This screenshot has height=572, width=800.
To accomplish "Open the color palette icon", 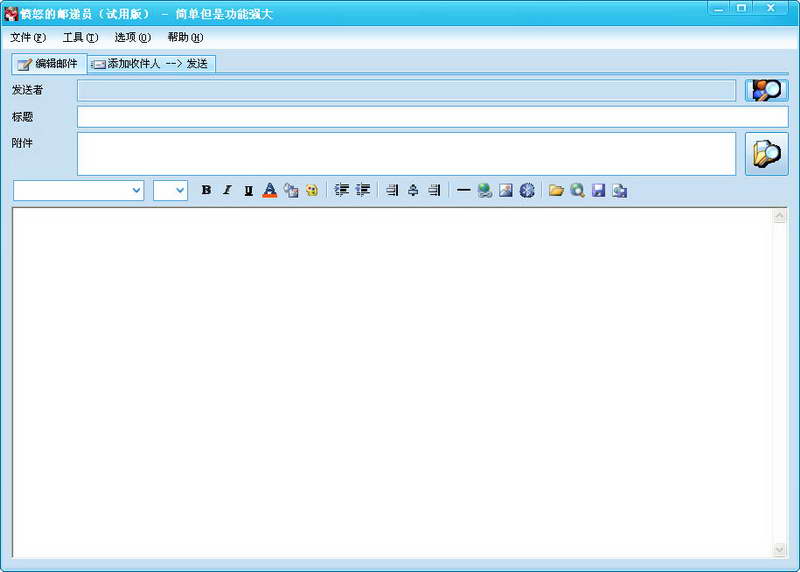I will coord(312,190).
